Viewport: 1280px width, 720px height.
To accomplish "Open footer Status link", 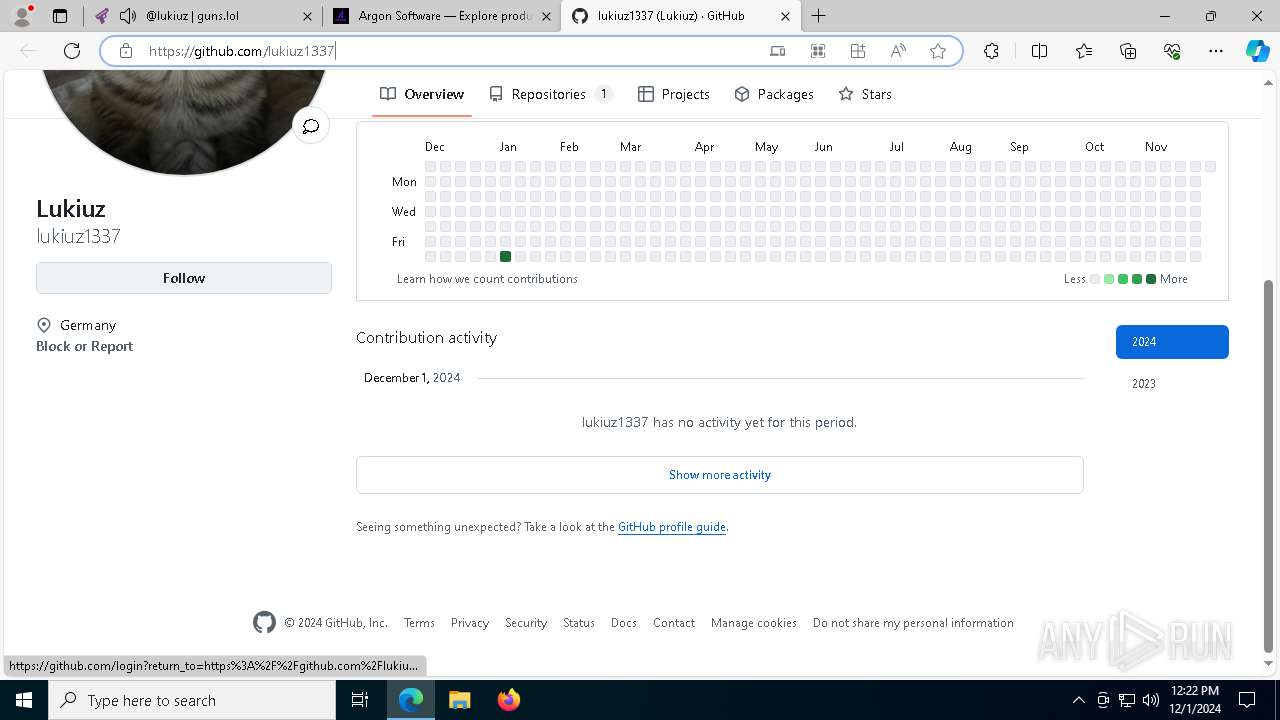I will (579, 623).
